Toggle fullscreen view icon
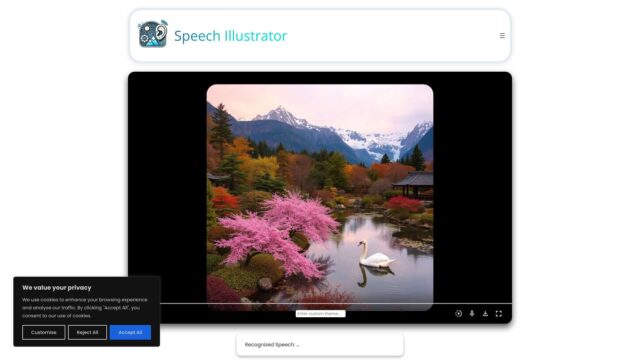Image resolution: width=640 pixels, height=360 pixels. coord(499,313)
